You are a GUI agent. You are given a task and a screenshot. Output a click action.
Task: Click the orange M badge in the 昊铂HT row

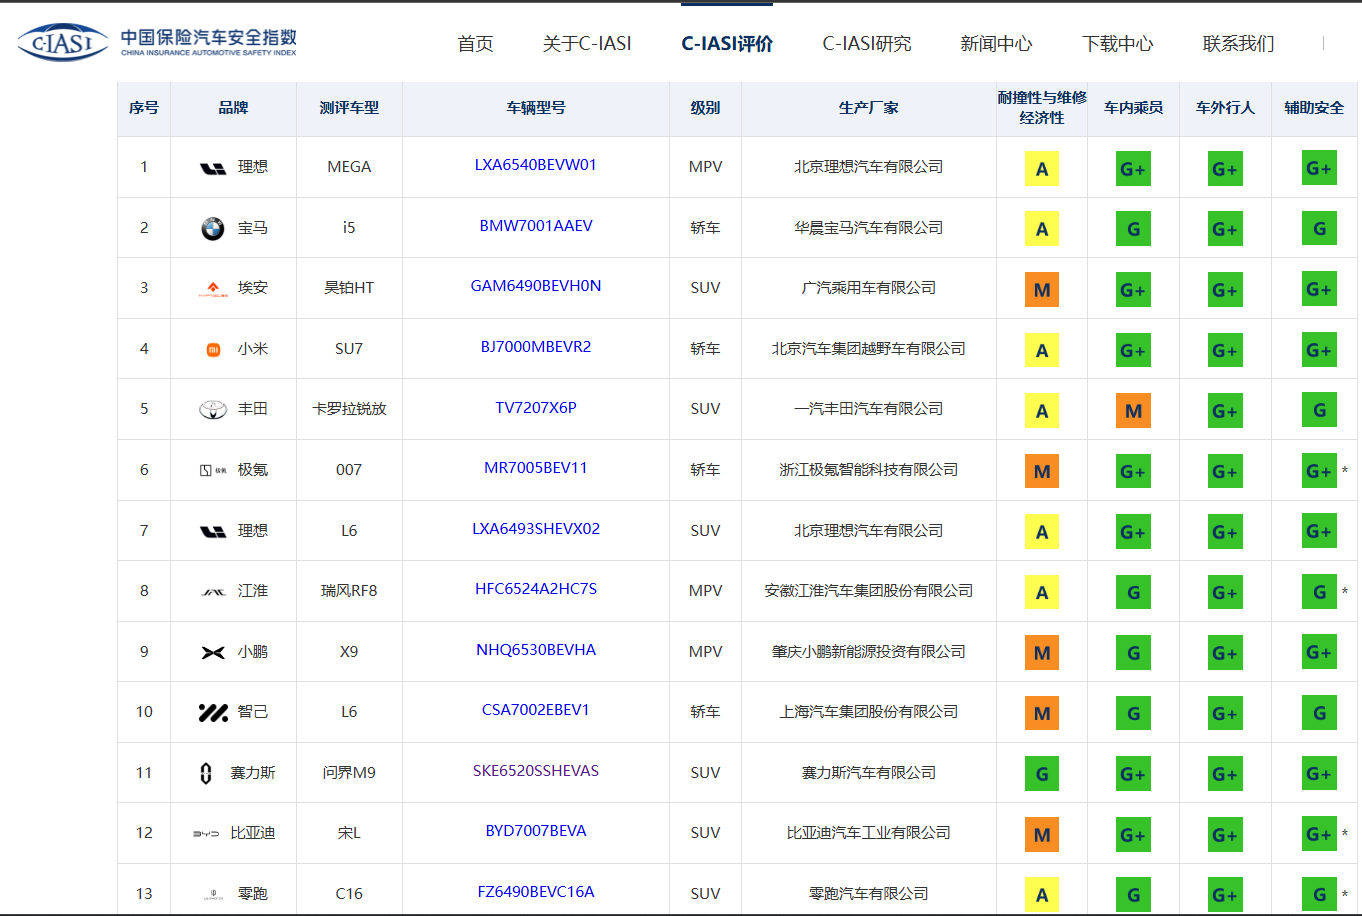pyautogui.click(x=1042, y=289)
